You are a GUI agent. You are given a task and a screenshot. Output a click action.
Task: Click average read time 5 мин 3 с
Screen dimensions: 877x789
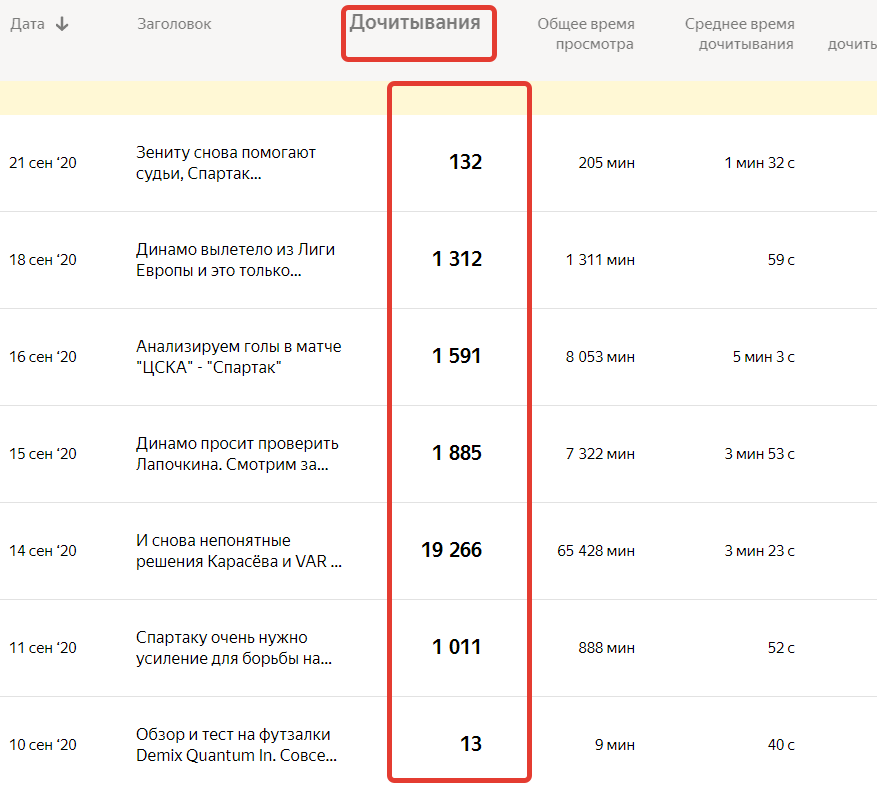click(x=764, y=357)
